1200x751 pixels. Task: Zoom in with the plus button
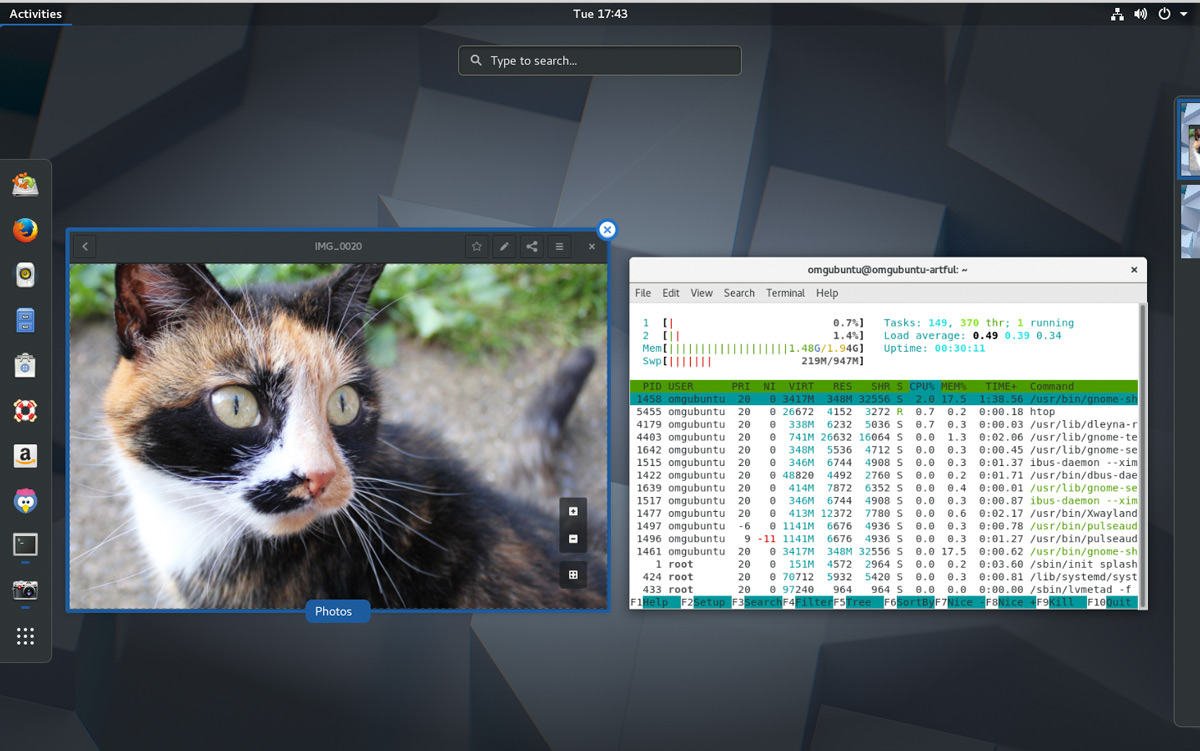tap(573, 511)
